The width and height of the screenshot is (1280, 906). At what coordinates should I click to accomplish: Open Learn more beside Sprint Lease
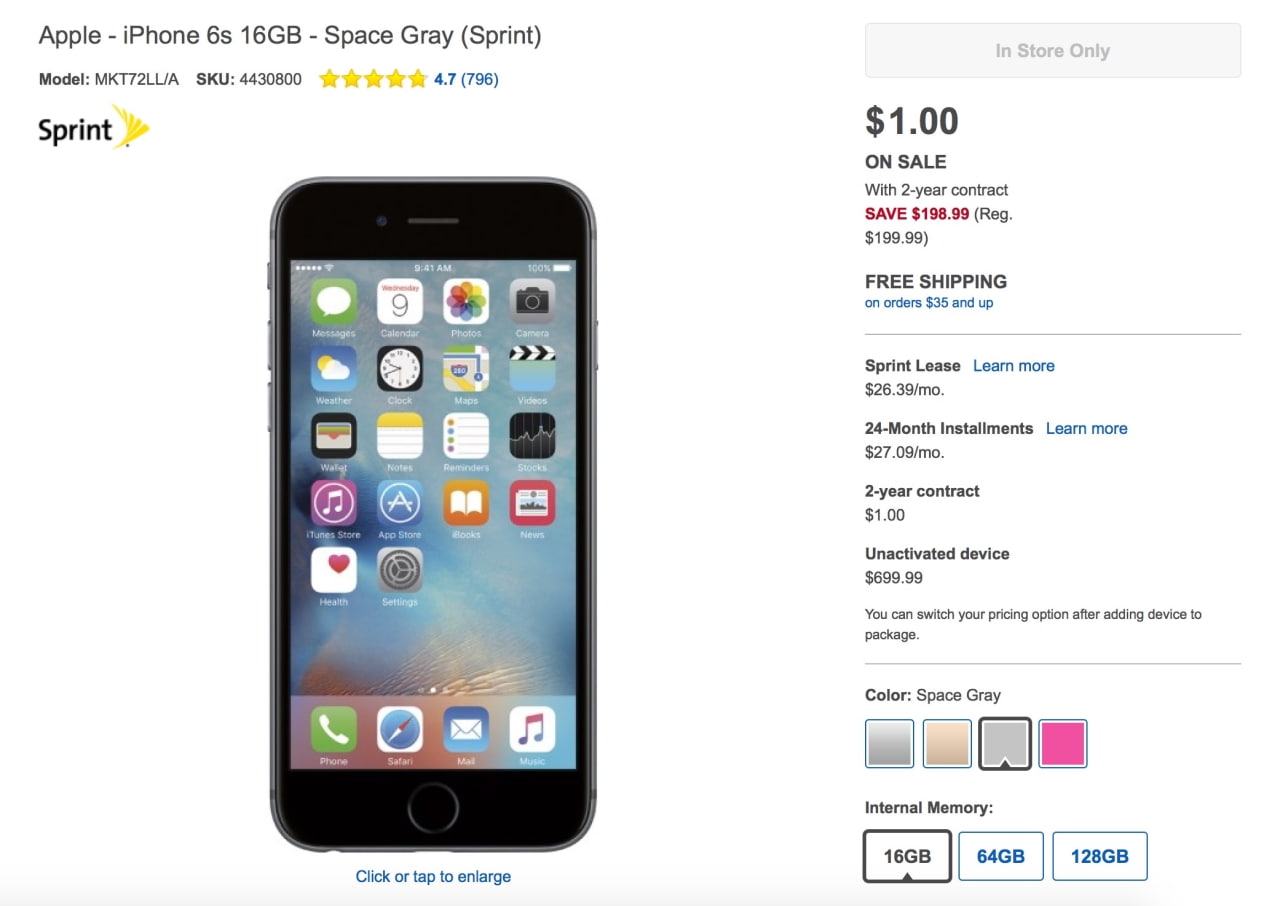pos(1014,366)
